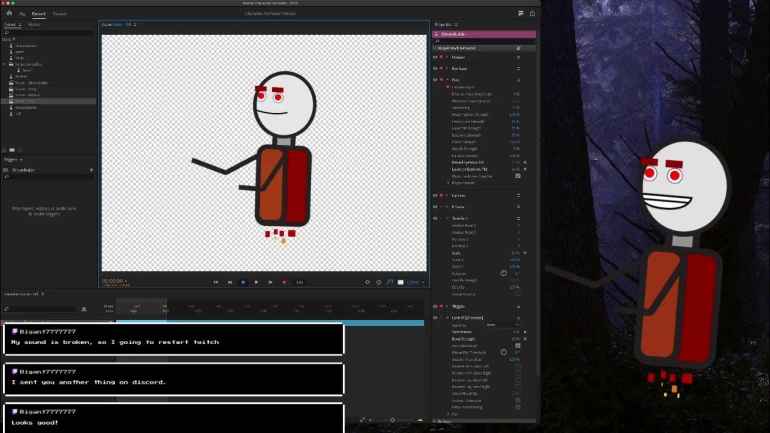Jump to scene start with the rewind icon
The width and height of the screenshot is (770, 433).
(x=216, y=282)
